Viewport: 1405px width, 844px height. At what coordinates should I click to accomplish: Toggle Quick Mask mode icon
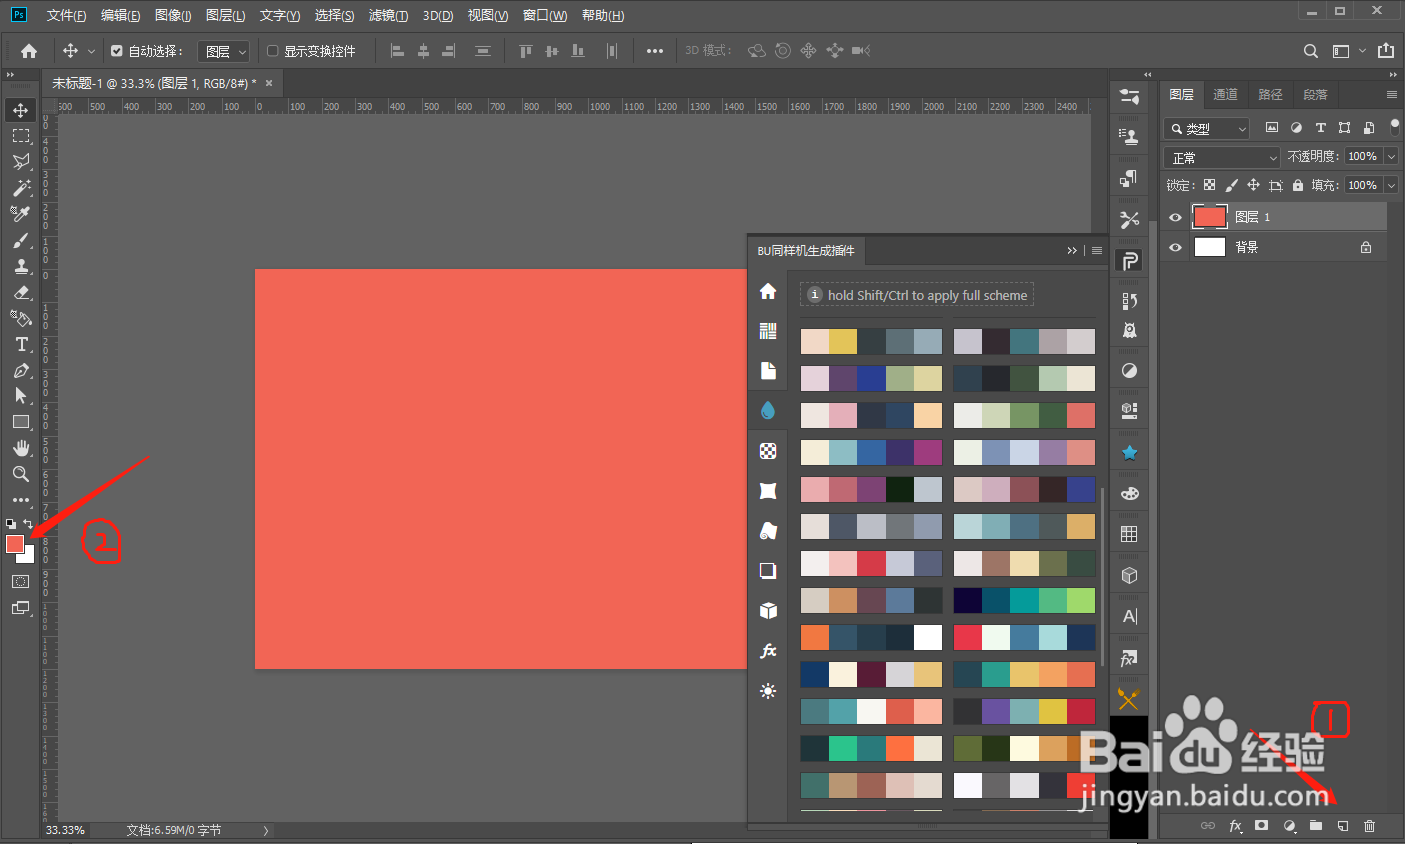point(21,582)
